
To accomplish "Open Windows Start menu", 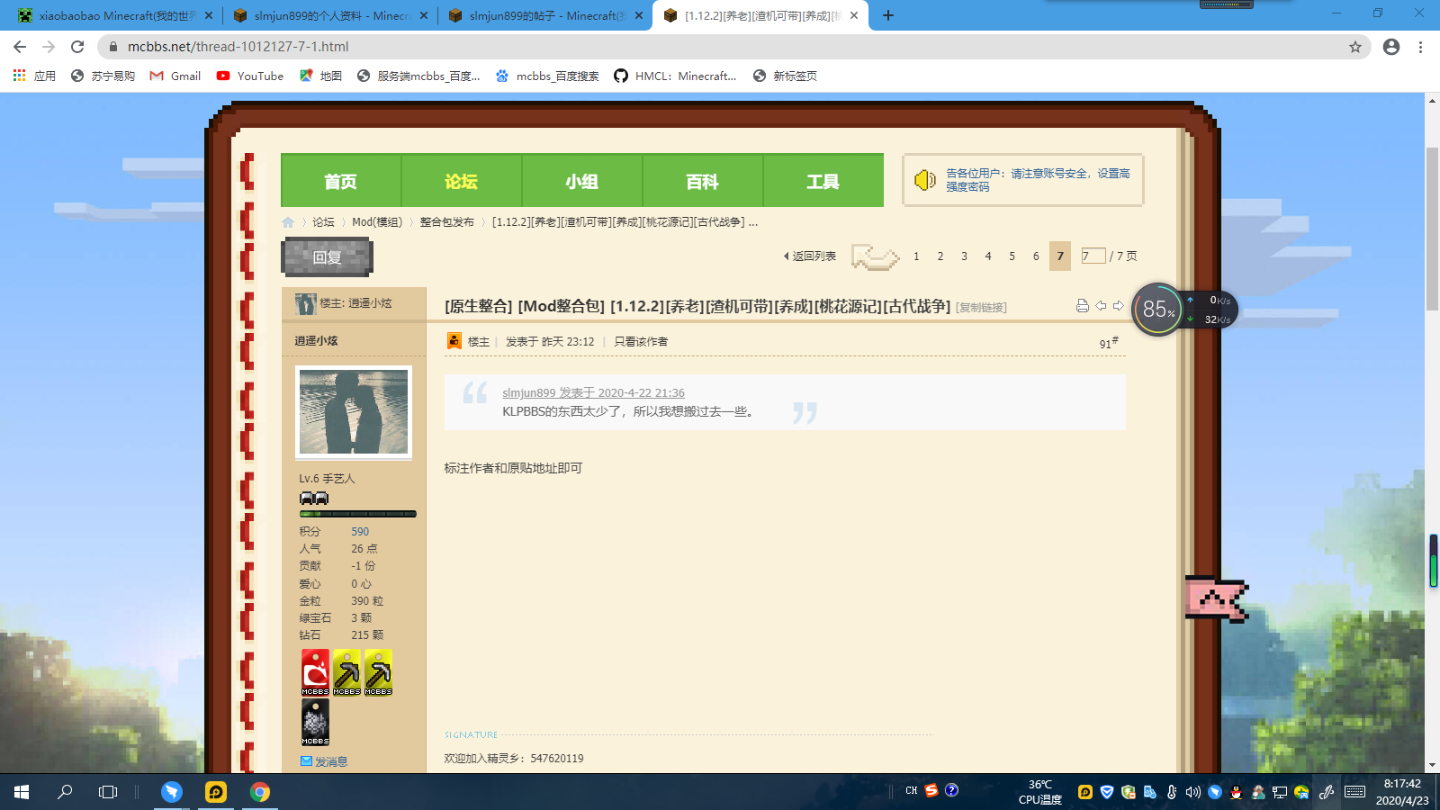I will pyautogui.click(x=21, y=792).
